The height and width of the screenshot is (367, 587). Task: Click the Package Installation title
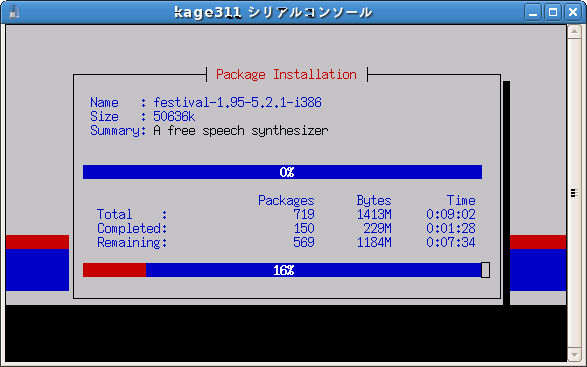[x=286, y=74]
